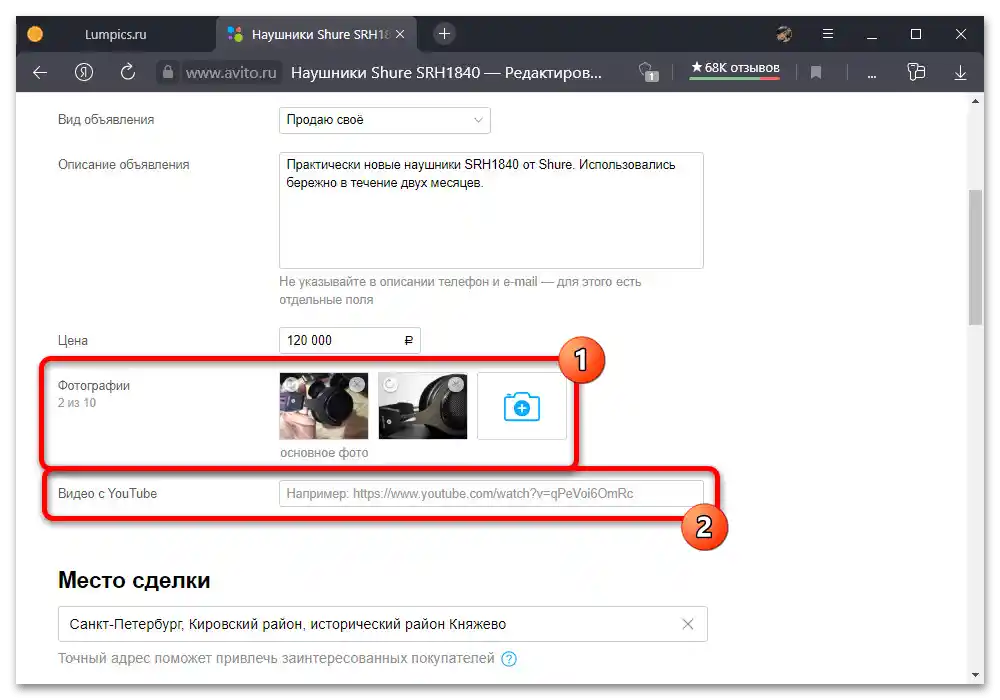Click the Видео с YouTube link field
Screen dimensions: 1000x700
491,493
